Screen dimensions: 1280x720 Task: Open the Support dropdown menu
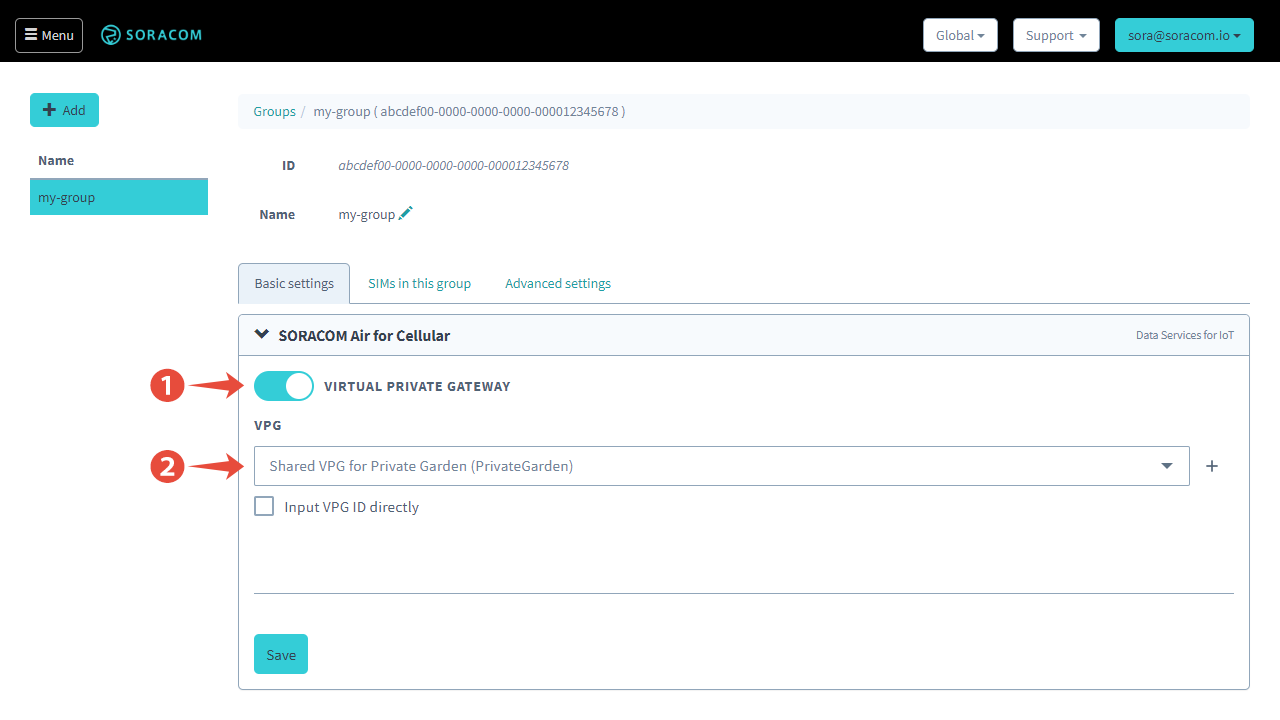click(x=1056, y=34)
